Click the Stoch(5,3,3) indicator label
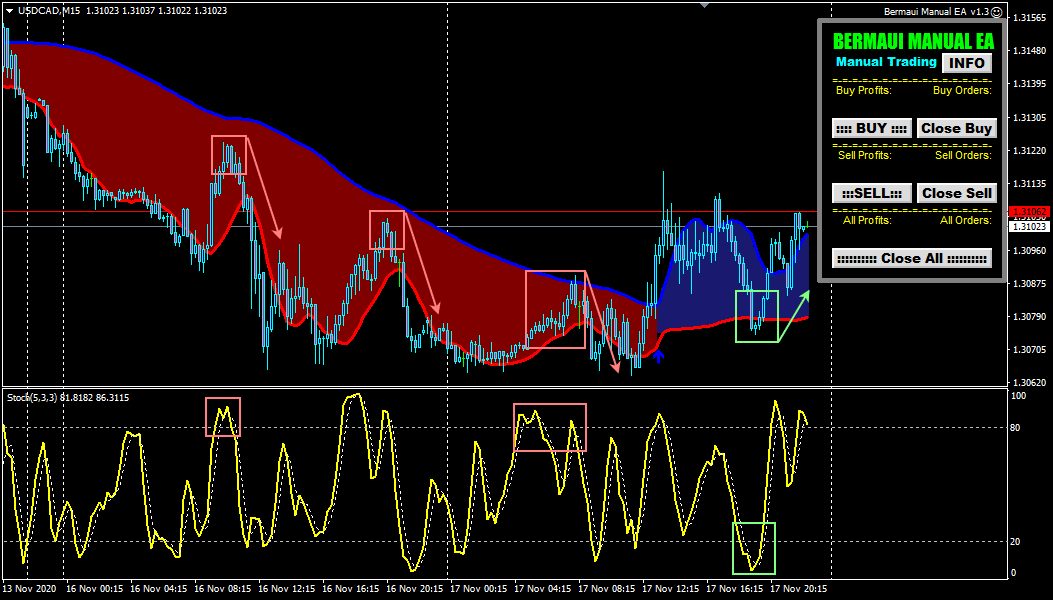The width and height of the screenshot is (1053, 600). [x=32, y=398]
